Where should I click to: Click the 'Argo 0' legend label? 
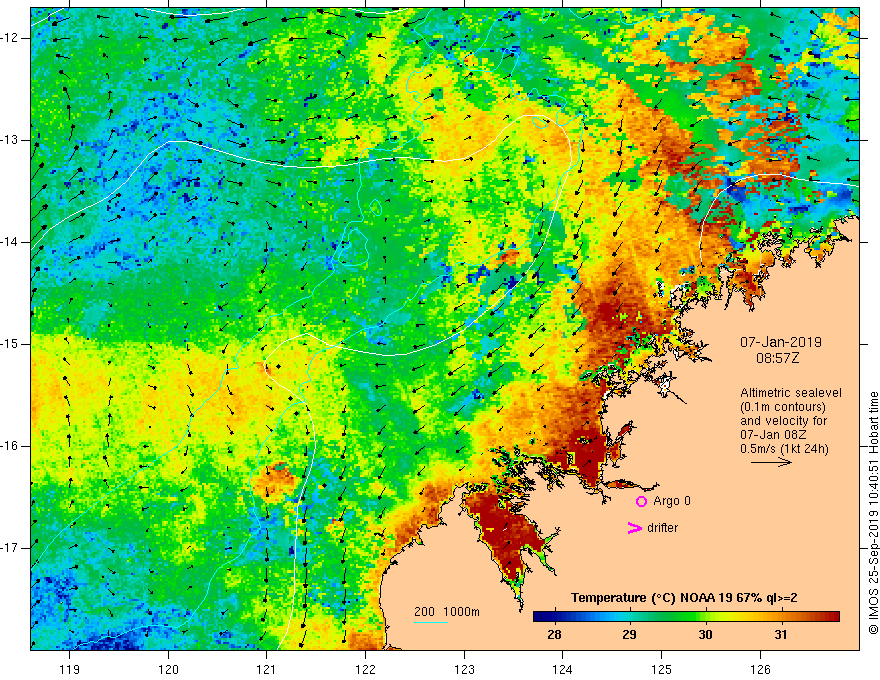click(x=672, y=501)
